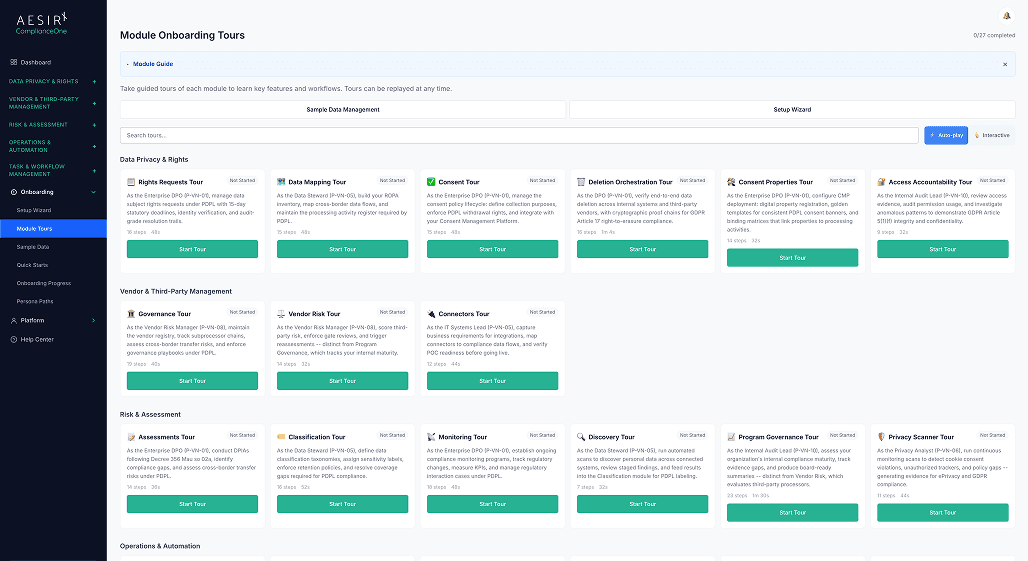Dismiss the Module Guide banner
The width and height of the screenshot is (1028, 561).
1005,64
